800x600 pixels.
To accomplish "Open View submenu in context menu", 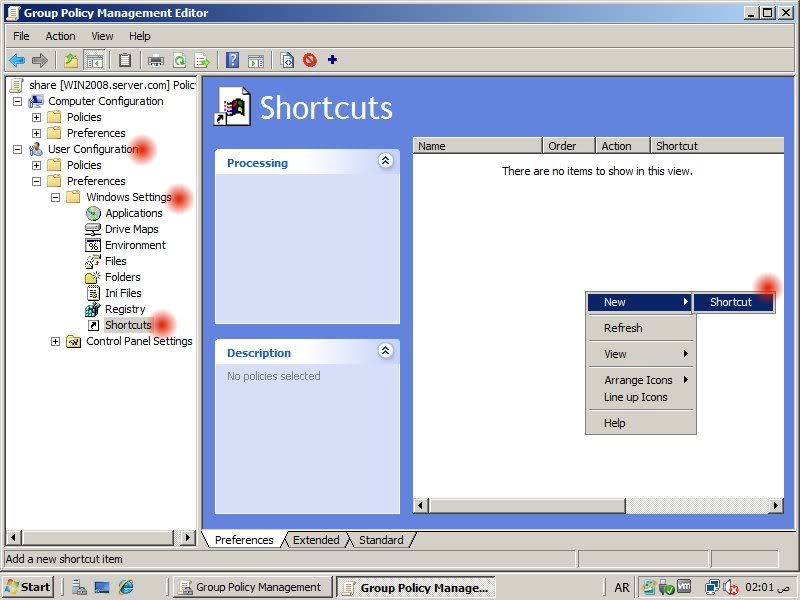I will [641, 354].
